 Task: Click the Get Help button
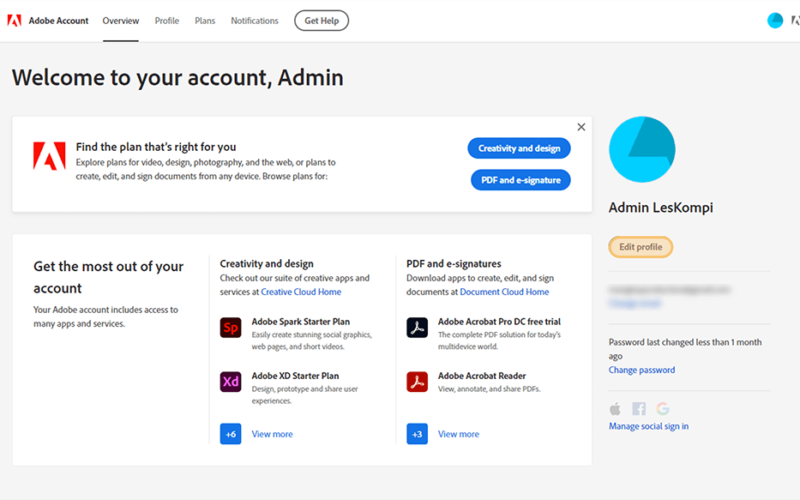click(x=321, y=21)
